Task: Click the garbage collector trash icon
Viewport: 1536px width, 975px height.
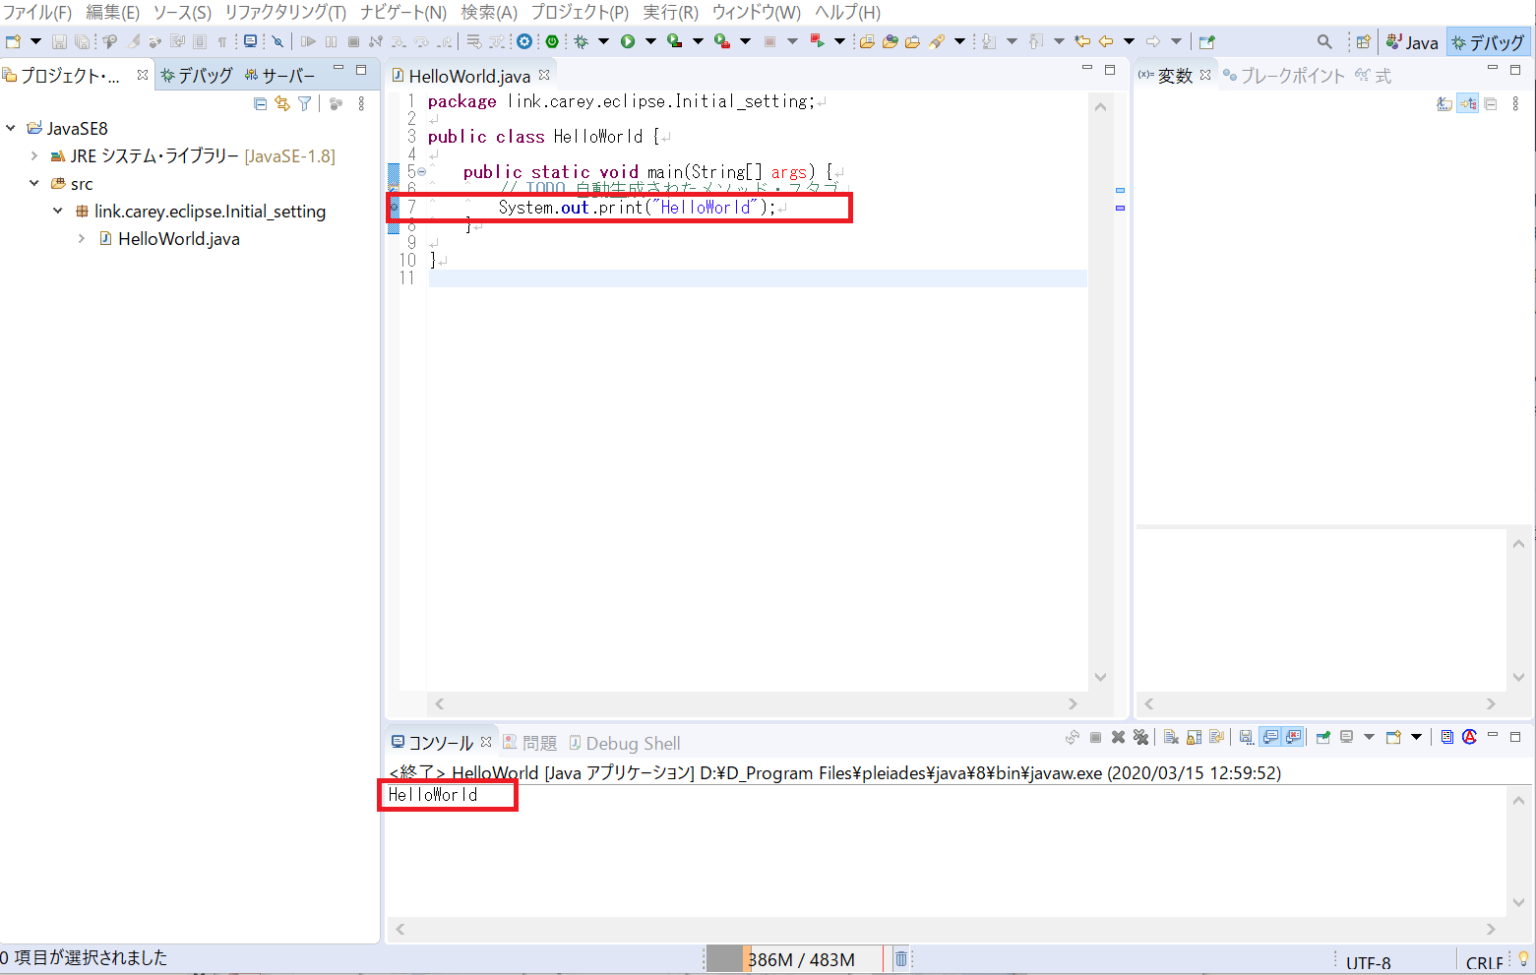Action: pos(900,959)
